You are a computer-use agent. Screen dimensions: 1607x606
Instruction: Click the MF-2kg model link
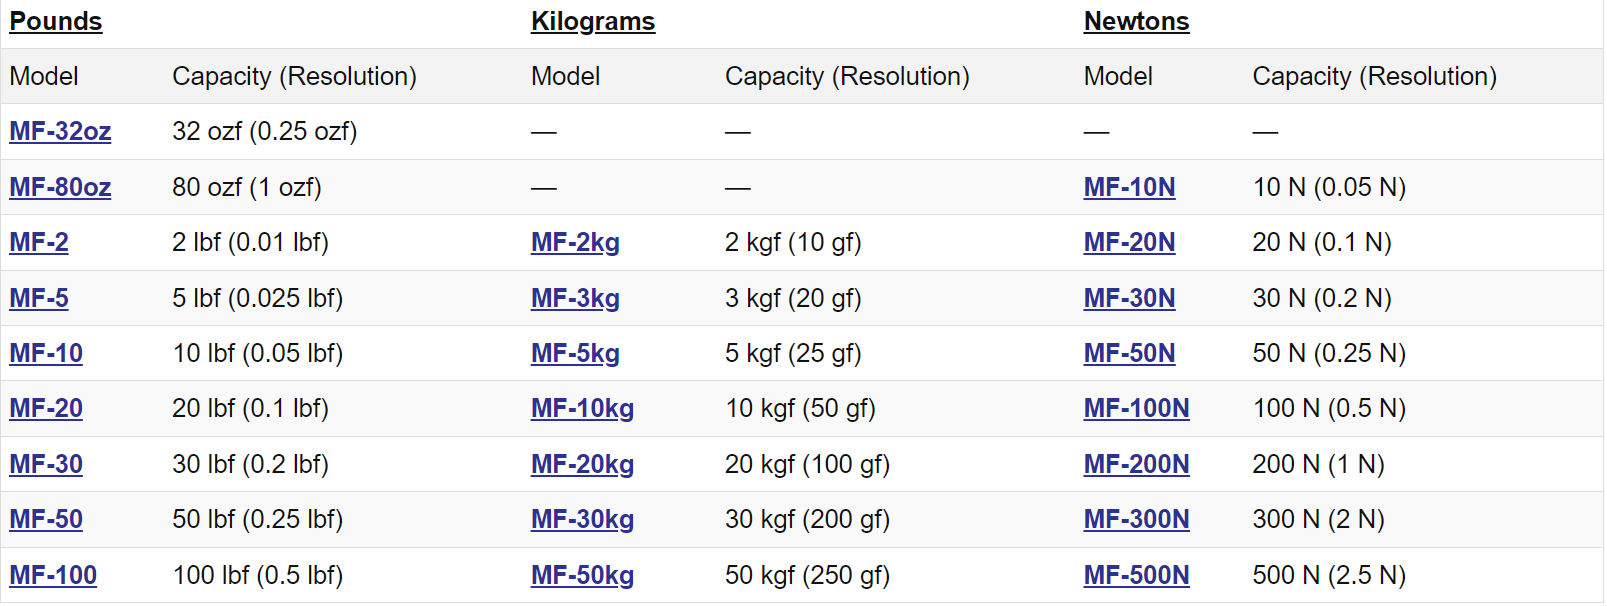click(575, 242)
